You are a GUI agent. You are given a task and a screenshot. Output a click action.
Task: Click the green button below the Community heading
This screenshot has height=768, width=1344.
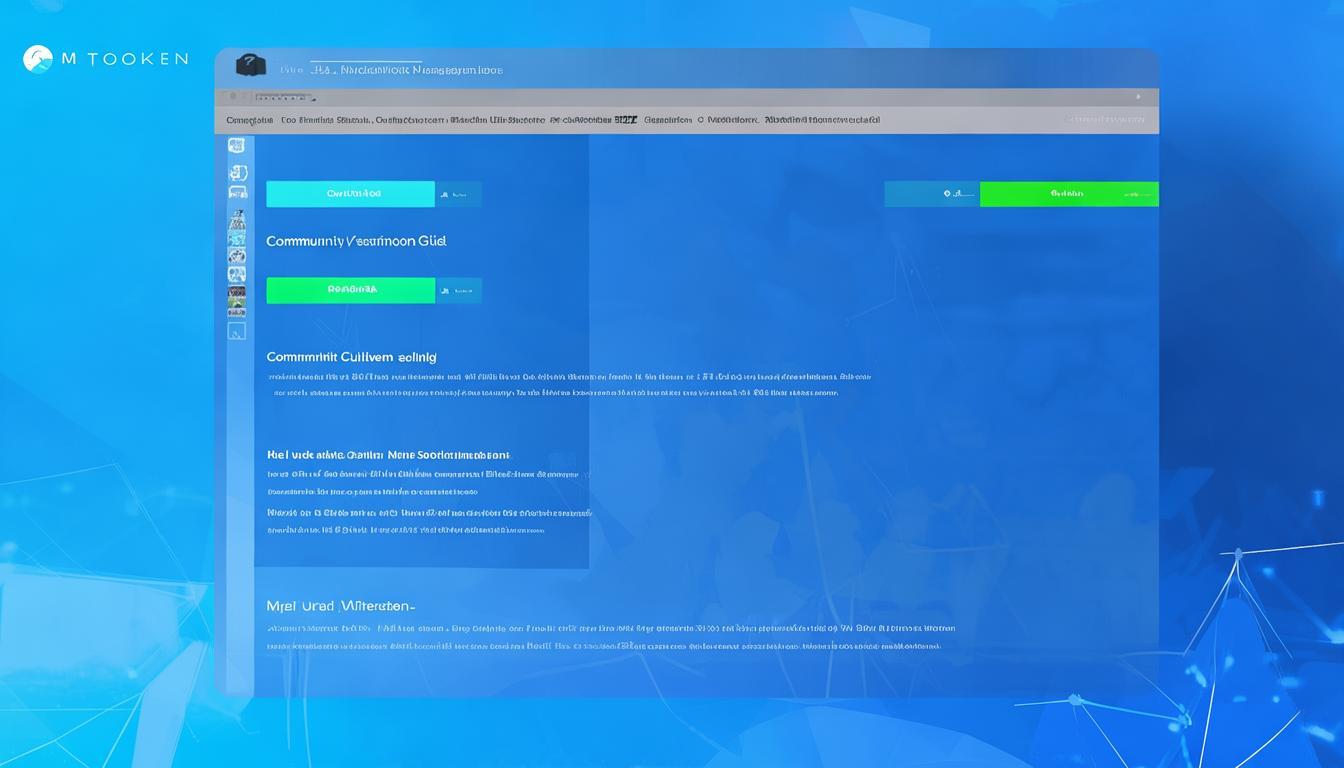[x=350, y=290]
